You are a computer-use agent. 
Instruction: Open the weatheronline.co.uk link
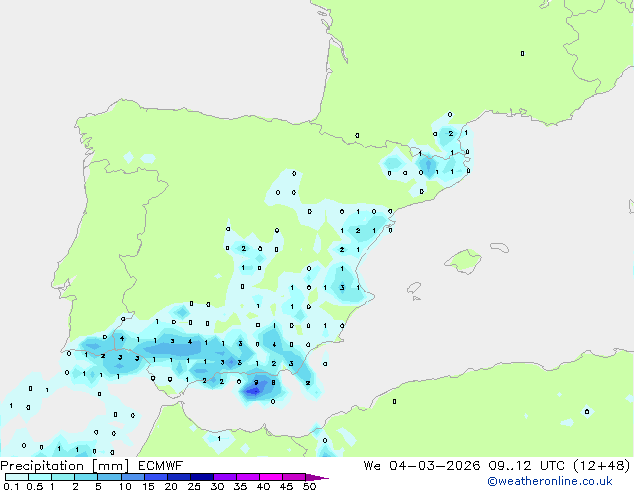tap(549, 481)
